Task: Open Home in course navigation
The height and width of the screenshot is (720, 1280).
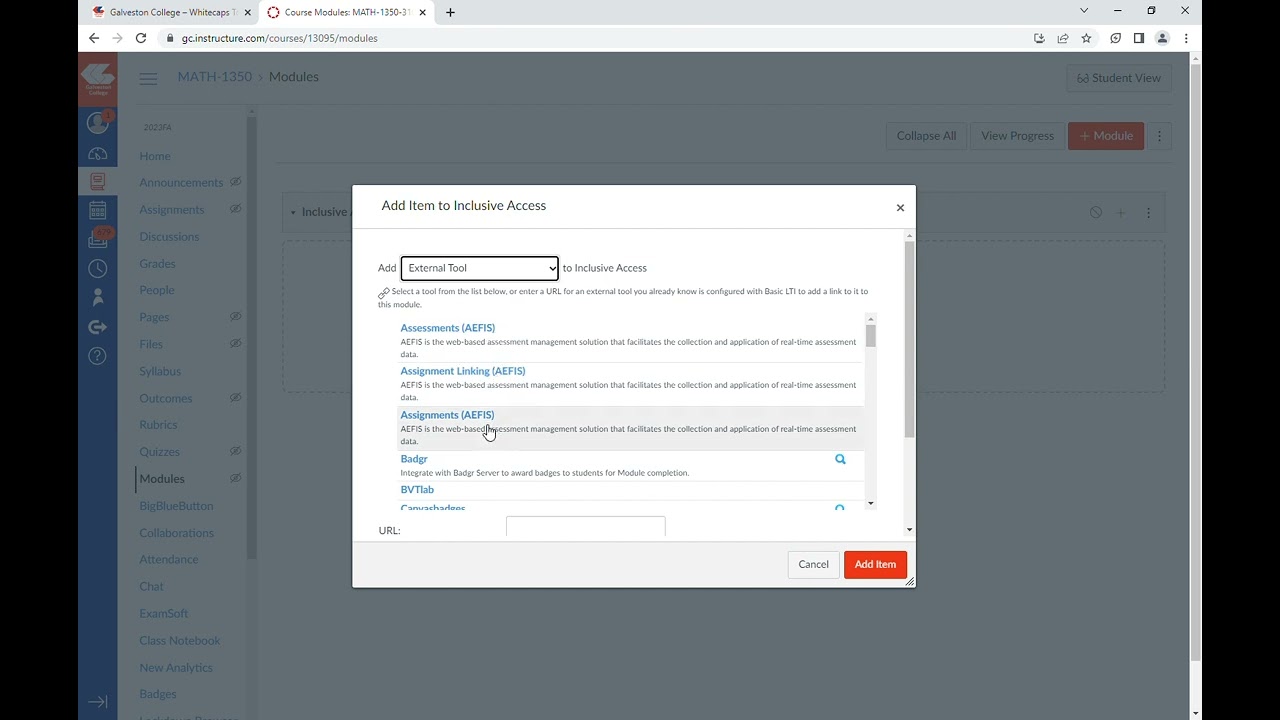Action: (155, 156)
